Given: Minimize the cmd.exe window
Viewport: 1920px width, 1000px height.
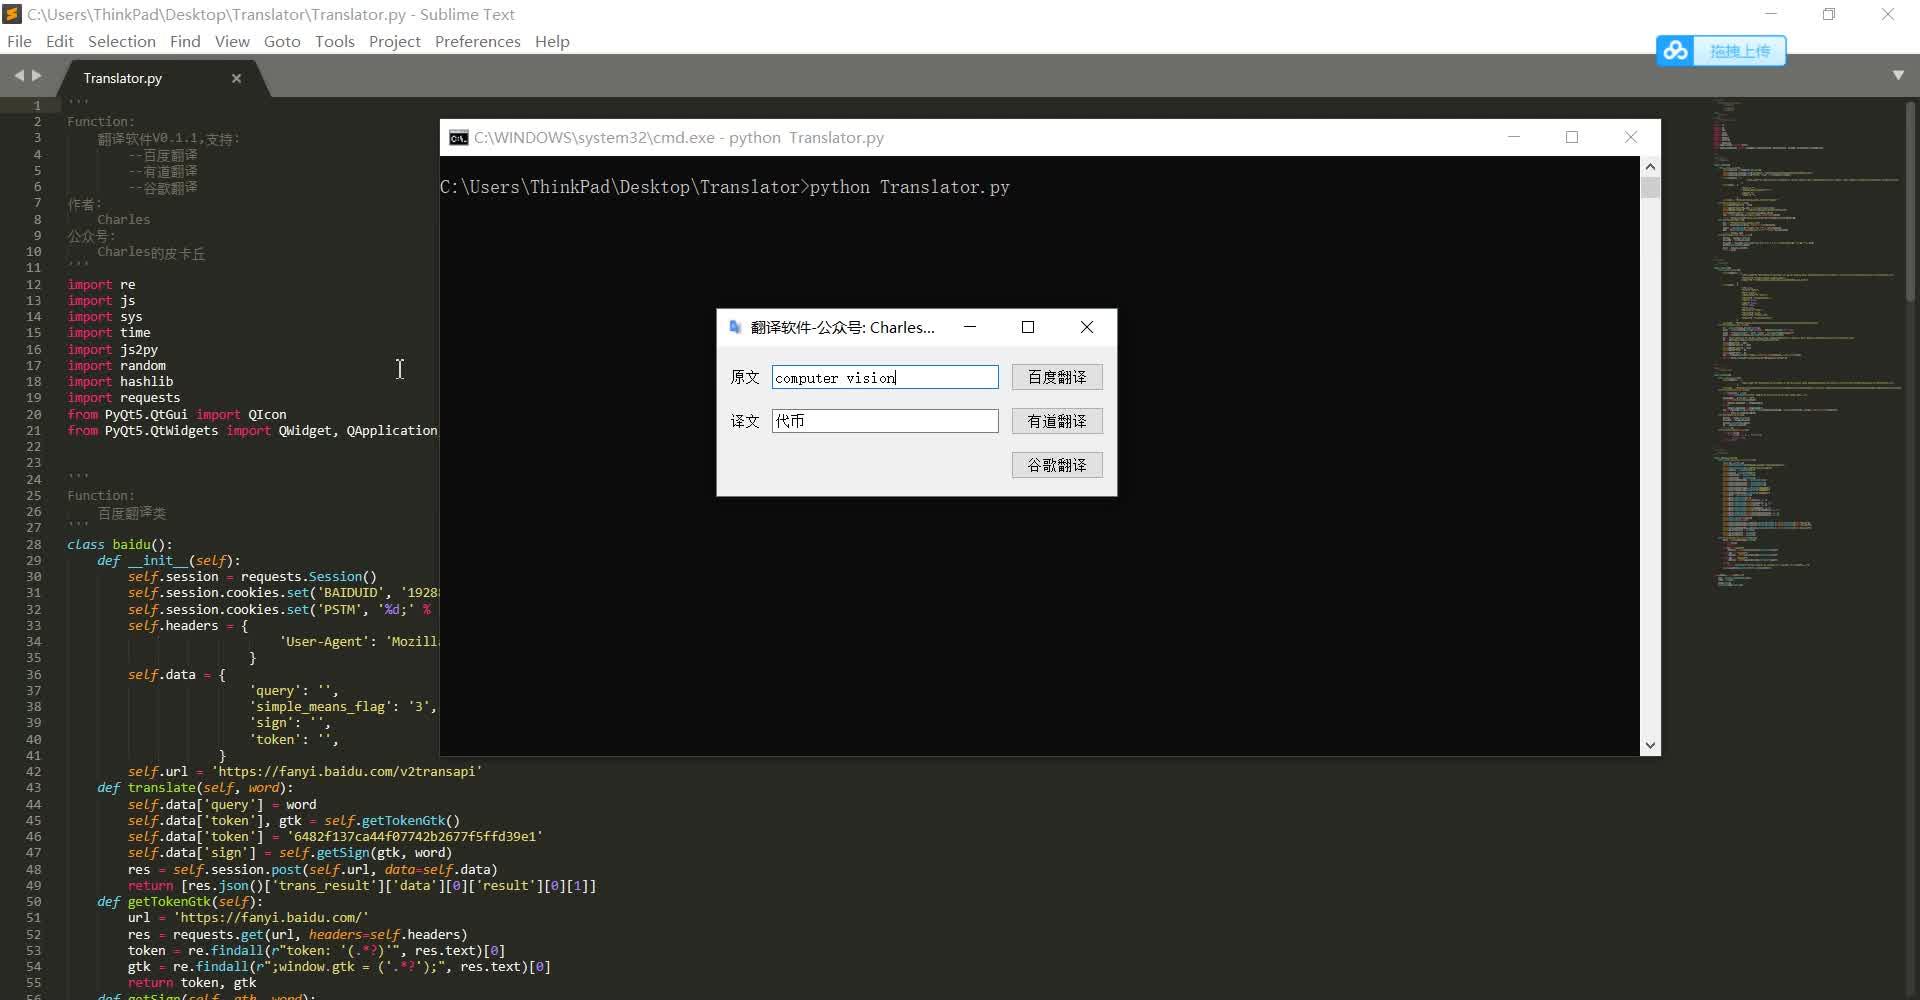Looking at the screenshot, I should (x=1514, y=137).
